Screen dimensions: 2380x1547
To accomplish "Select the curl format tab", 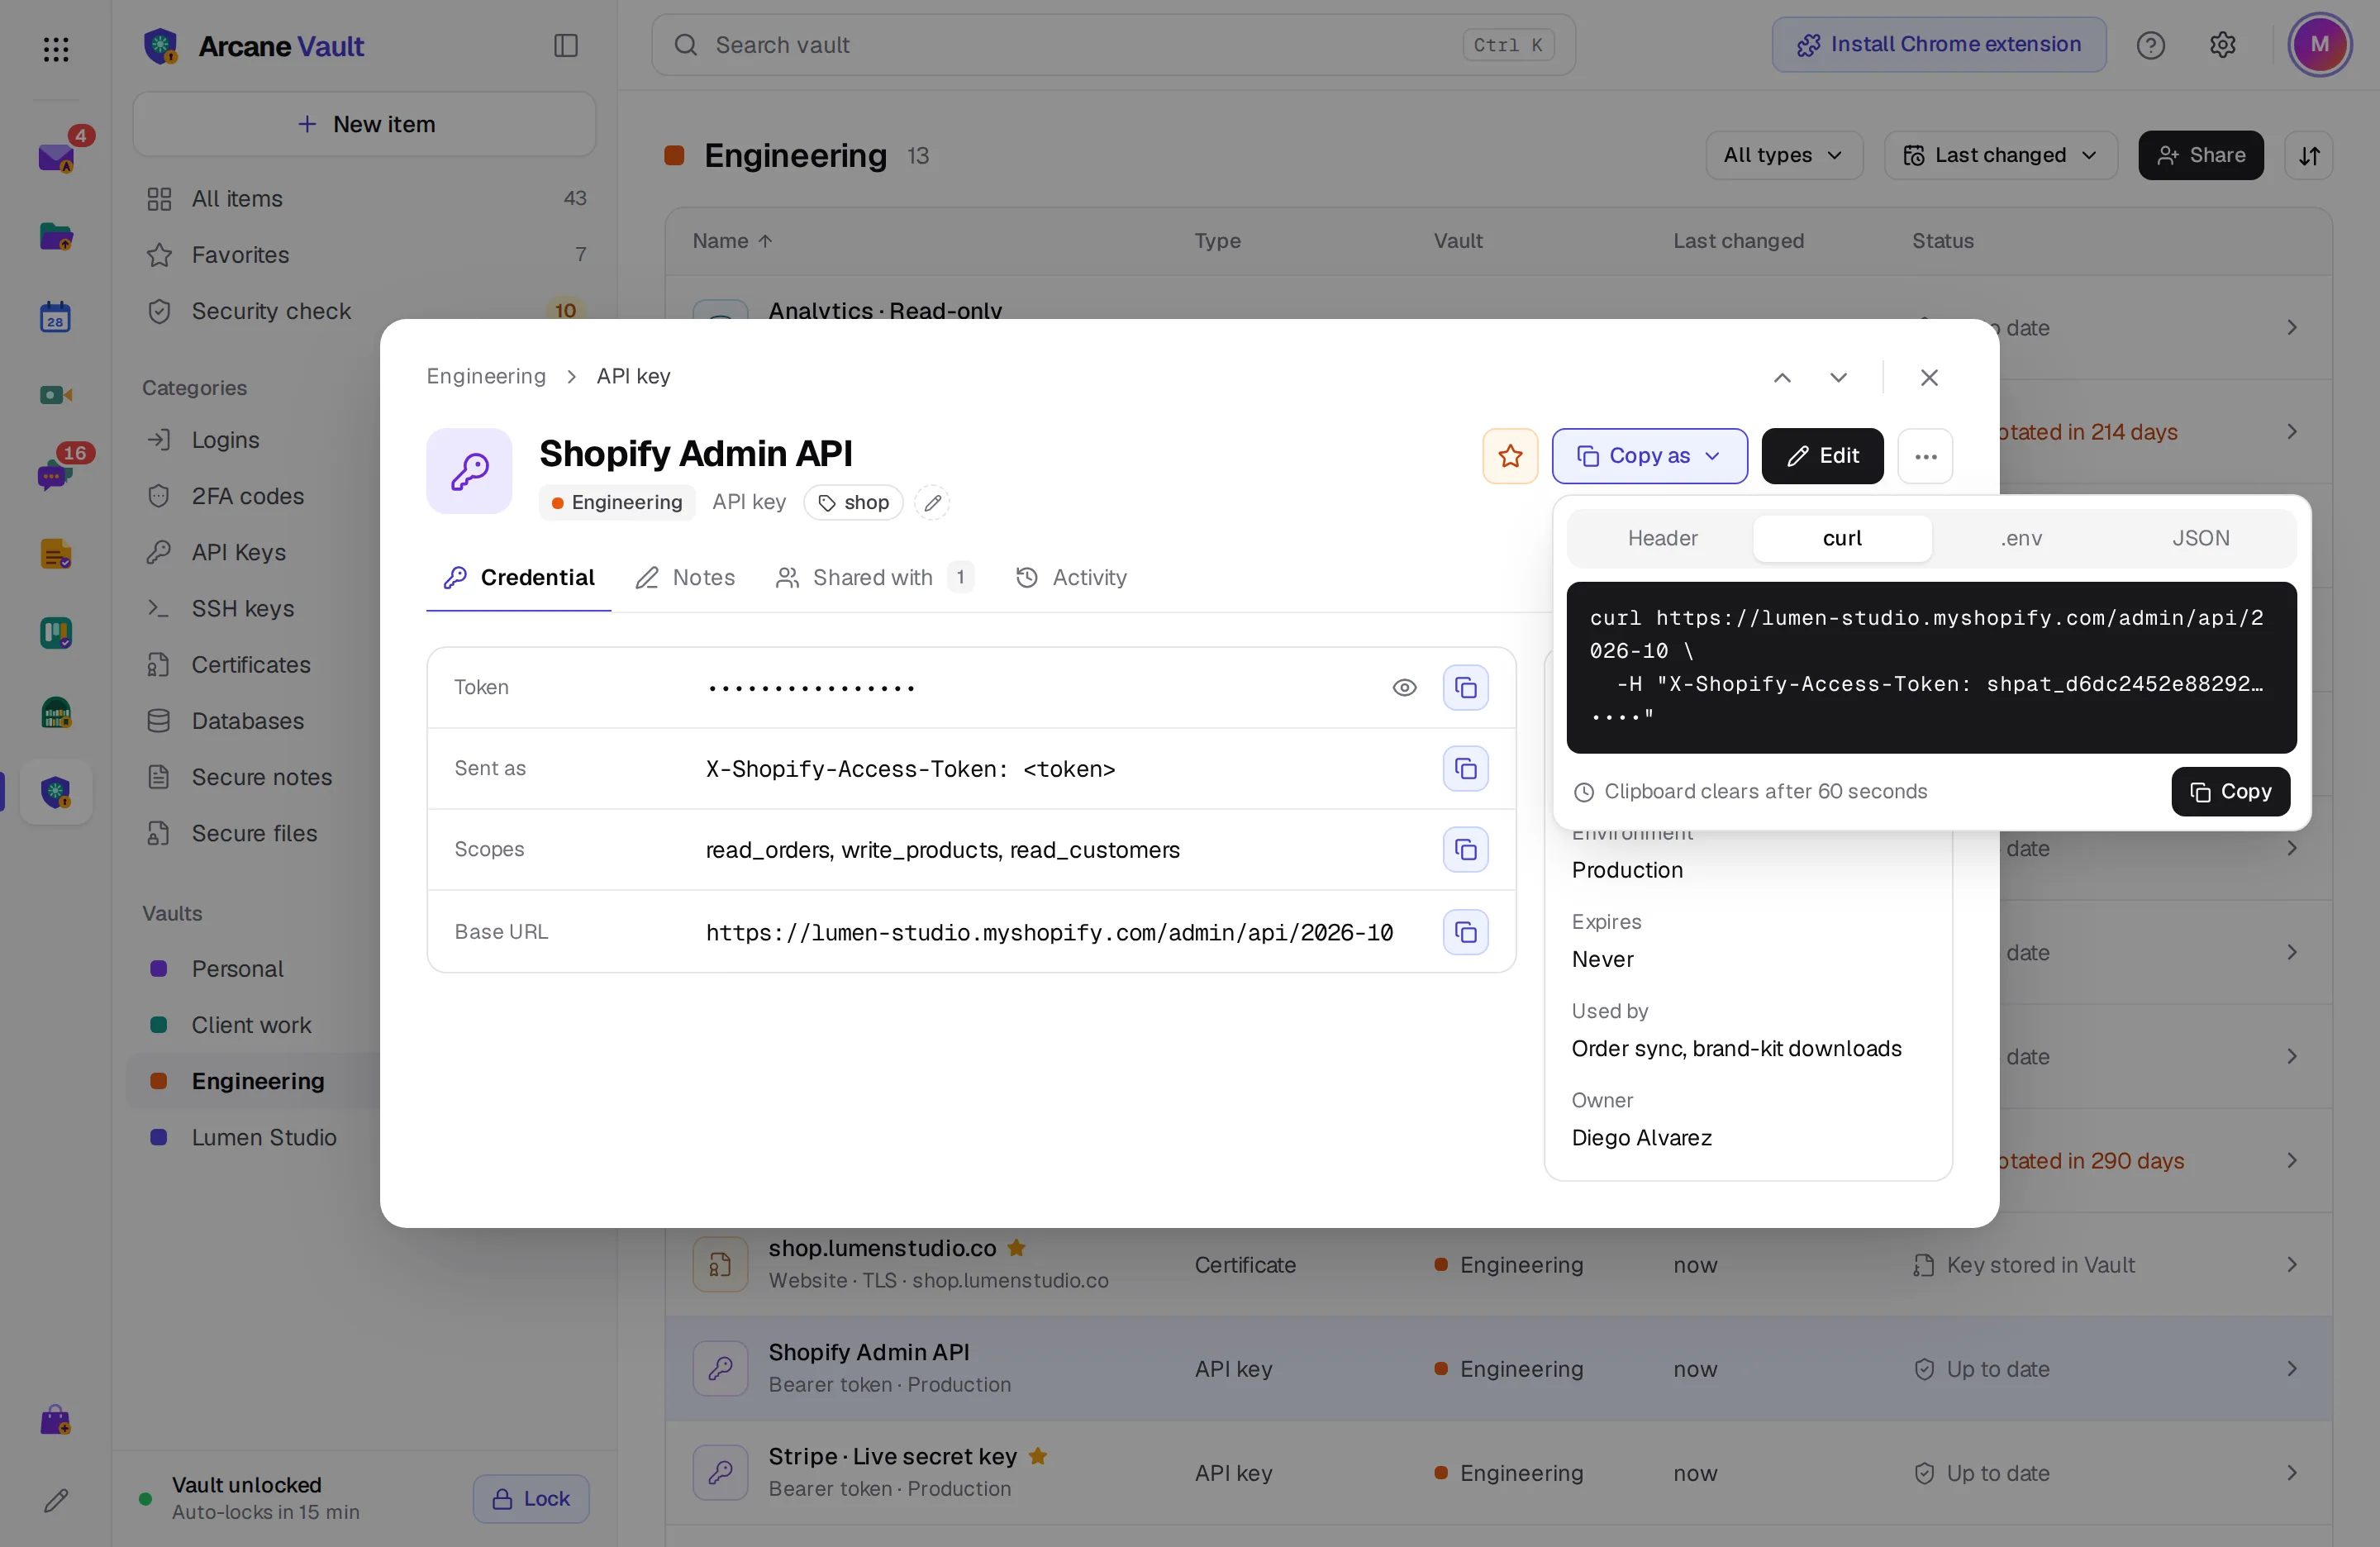I will 1842,538.
